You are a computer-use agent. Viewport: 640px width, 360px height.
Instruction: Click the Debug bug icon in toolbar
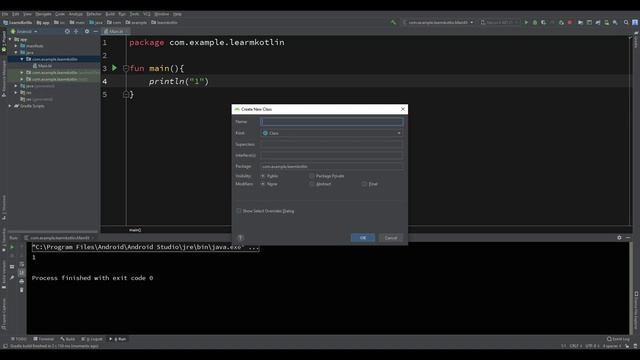point(535,22)
